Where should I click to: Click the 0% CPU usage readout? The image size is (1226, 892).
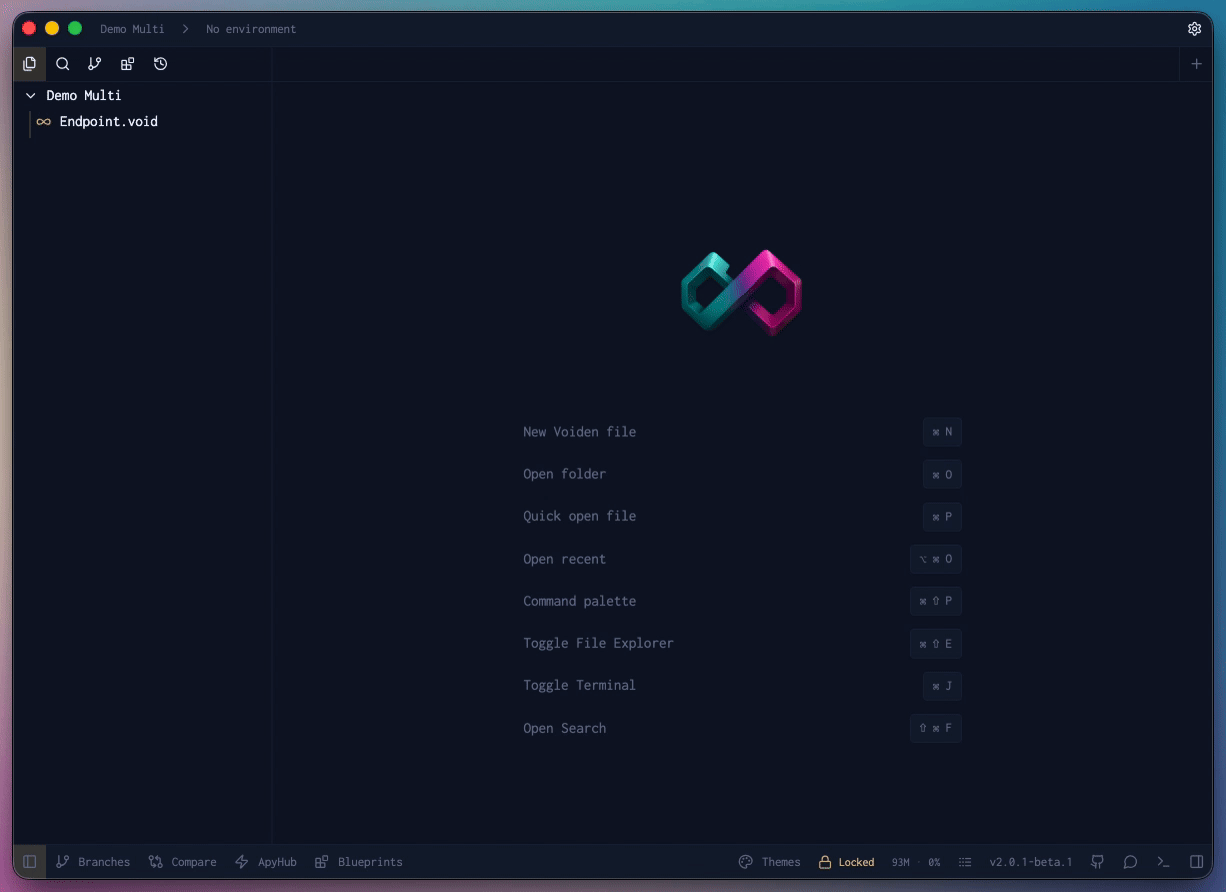click(934, 862)
